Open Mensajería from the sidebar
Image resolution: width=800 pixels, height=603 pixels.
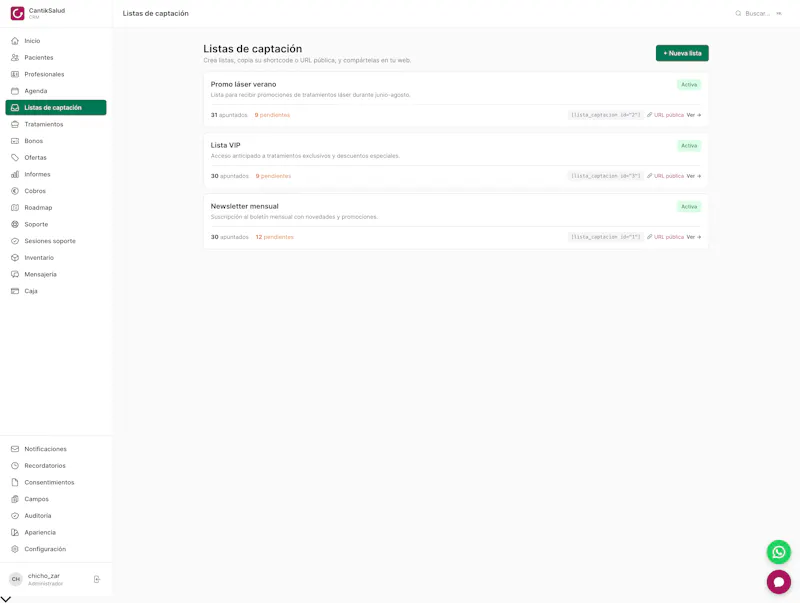pyautogui.click(x=56, y=274)
